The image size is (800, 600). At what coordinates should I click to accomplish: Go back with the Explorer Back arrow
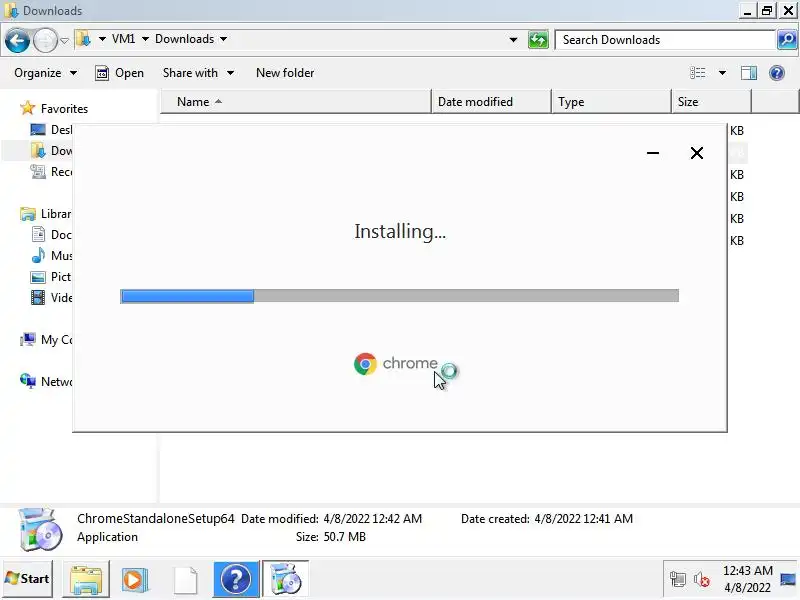[17, 40]
